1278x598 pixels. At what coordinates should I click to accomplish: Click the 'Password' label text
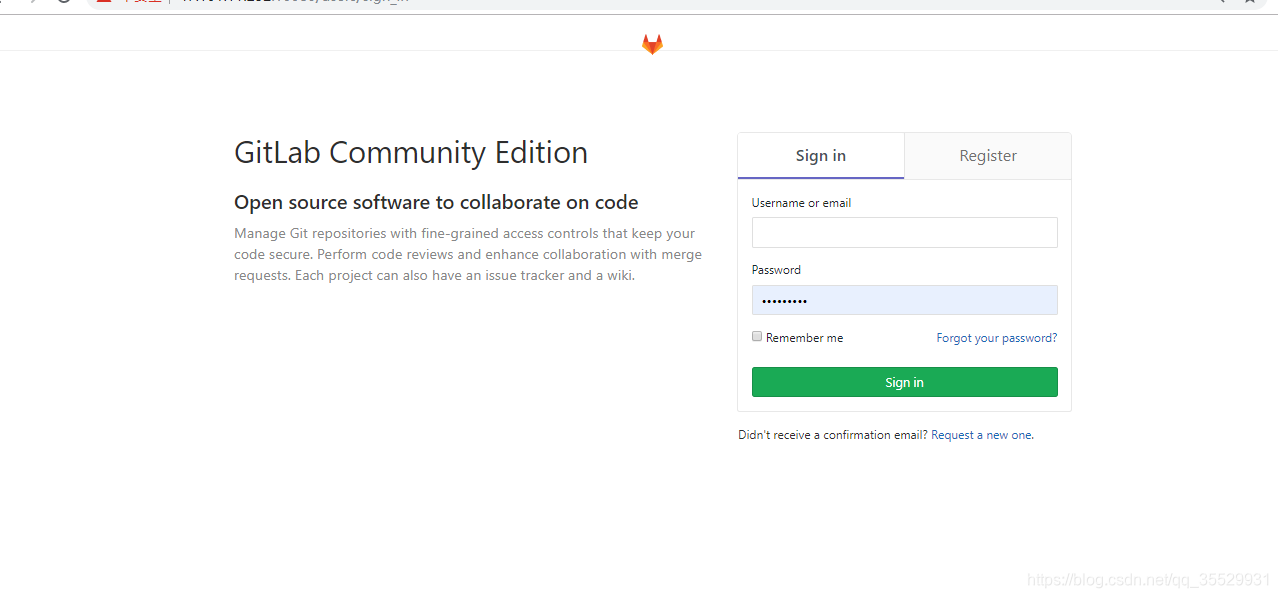click(776, 270)
